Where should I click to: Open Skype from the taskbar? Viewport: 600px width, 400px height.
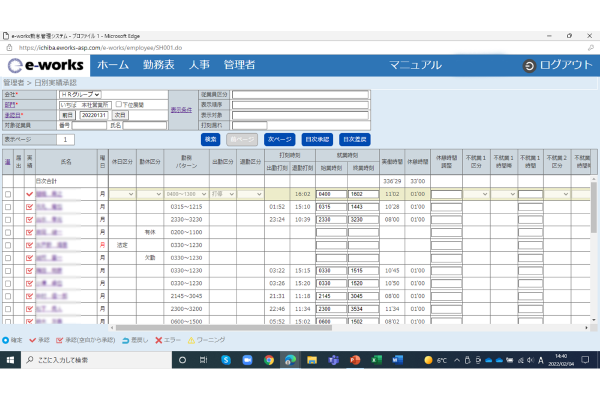click(x=226, y=360)
